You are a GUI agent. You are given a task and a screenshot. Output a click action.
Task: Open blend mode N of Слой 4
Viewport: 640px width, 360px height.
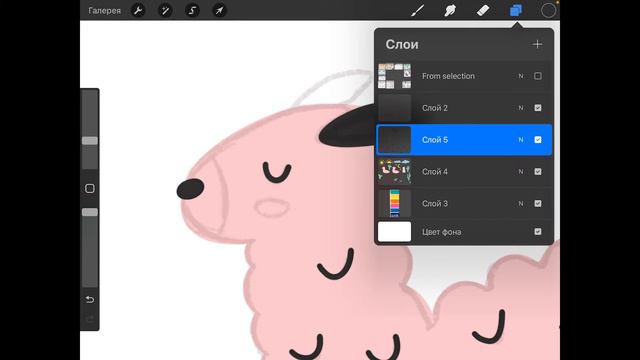pos(521,171)
